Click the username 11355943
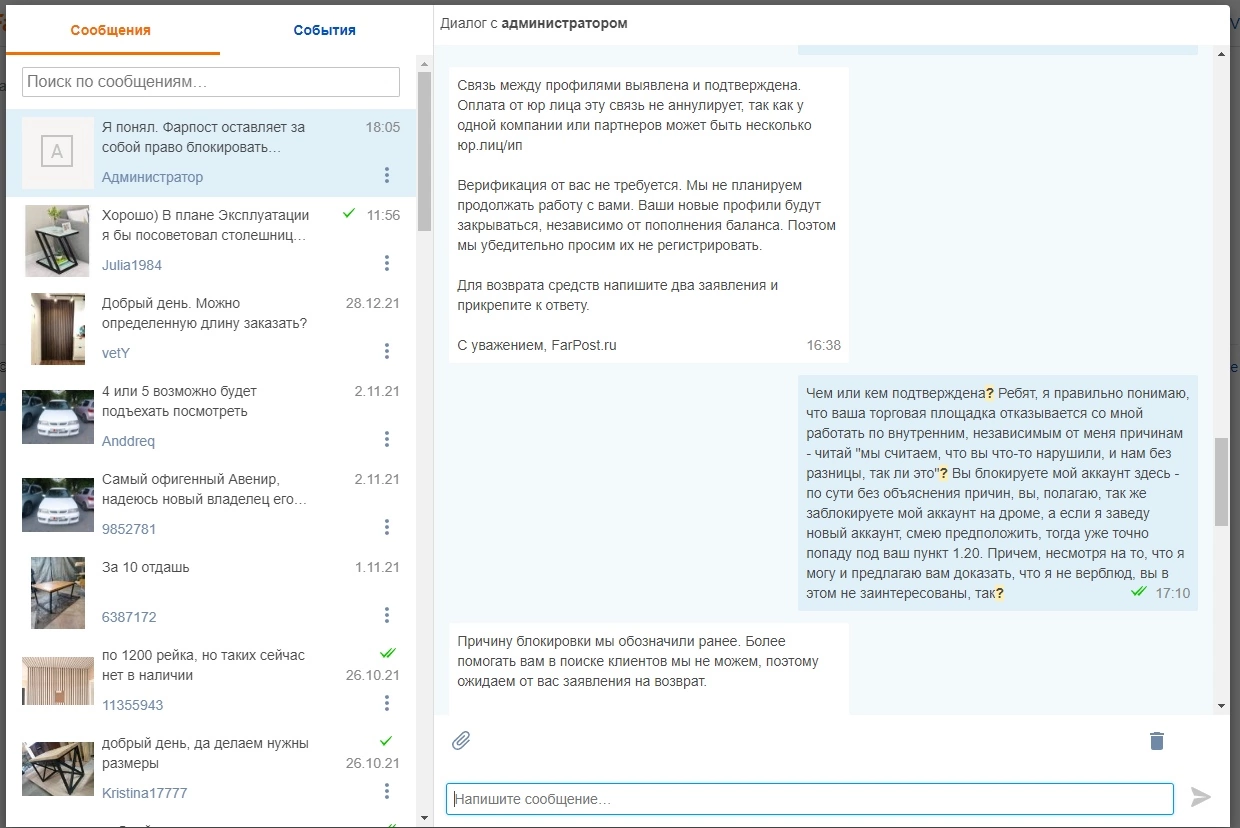The width and height of the screenshot is (1240, 828). coord(132,705)
